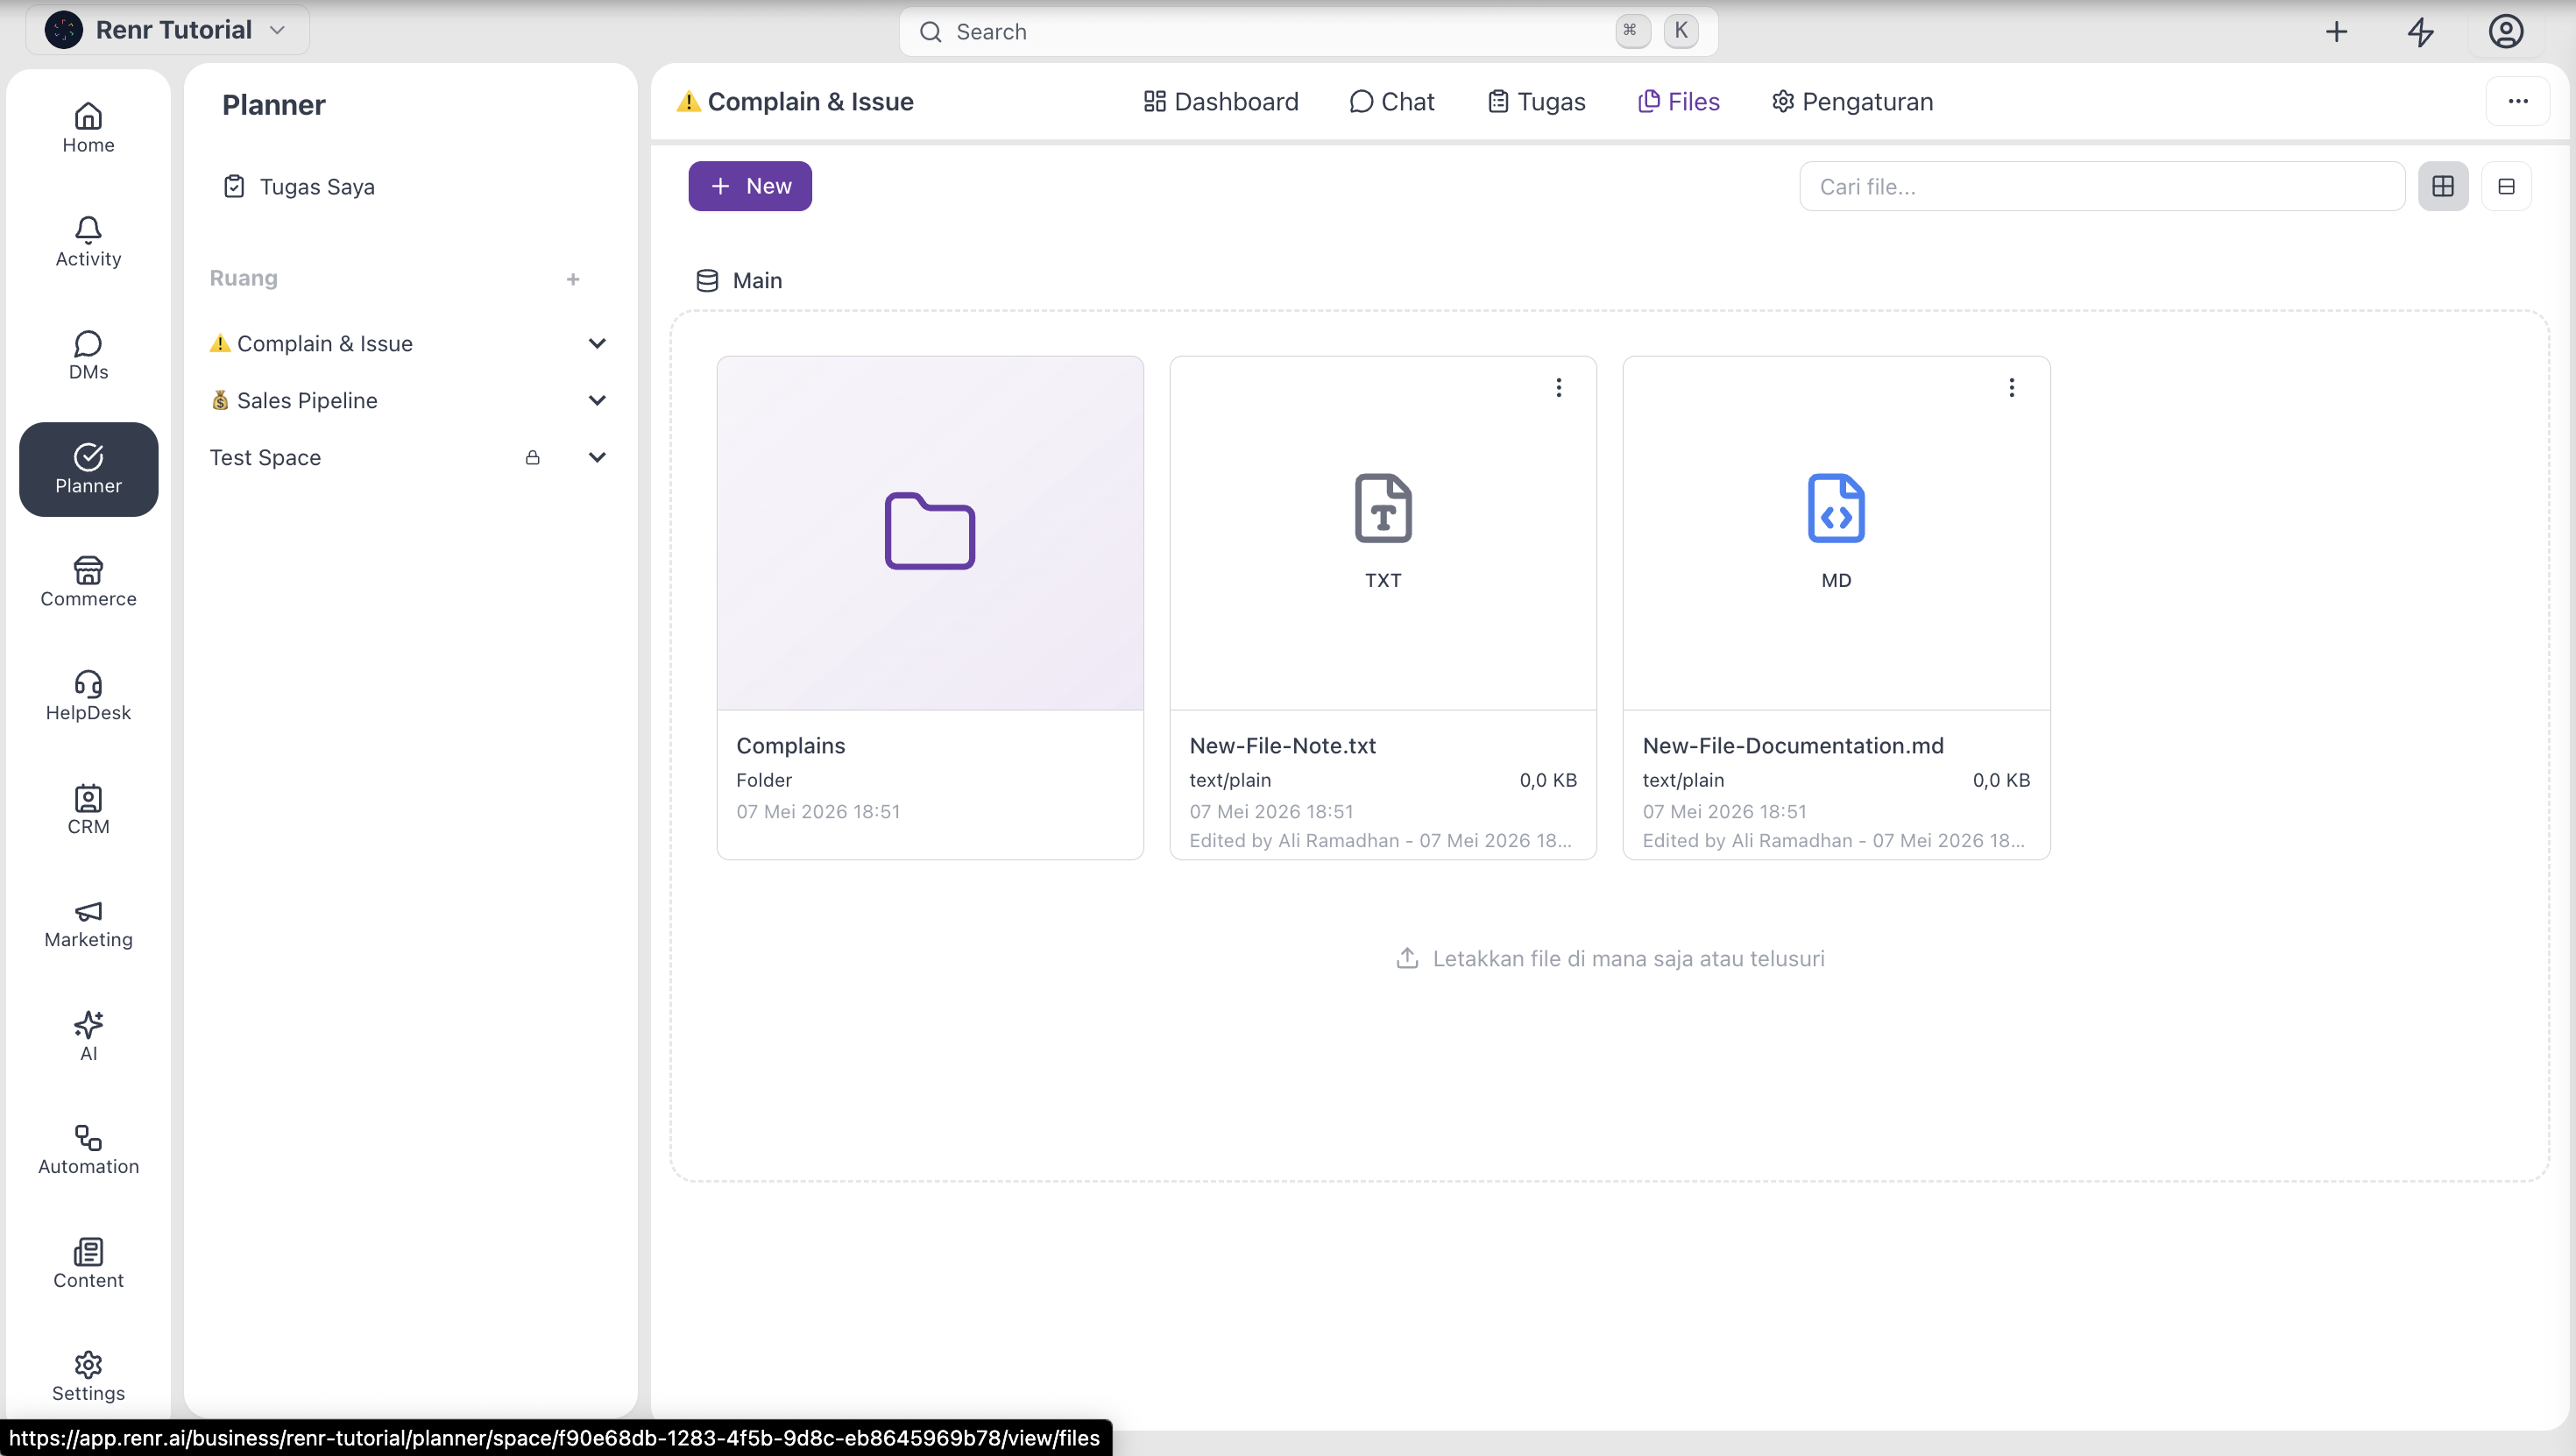
Task: Click the lightning bolt quick actions icon
Action: (2420, 32)
